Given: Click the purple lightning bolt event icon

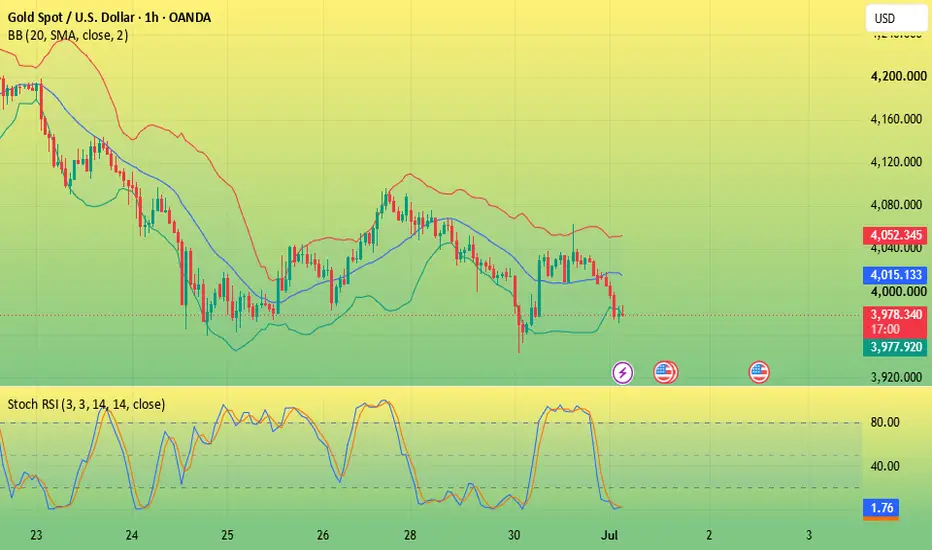Looking at the screenshot, I should click(622, 373).
